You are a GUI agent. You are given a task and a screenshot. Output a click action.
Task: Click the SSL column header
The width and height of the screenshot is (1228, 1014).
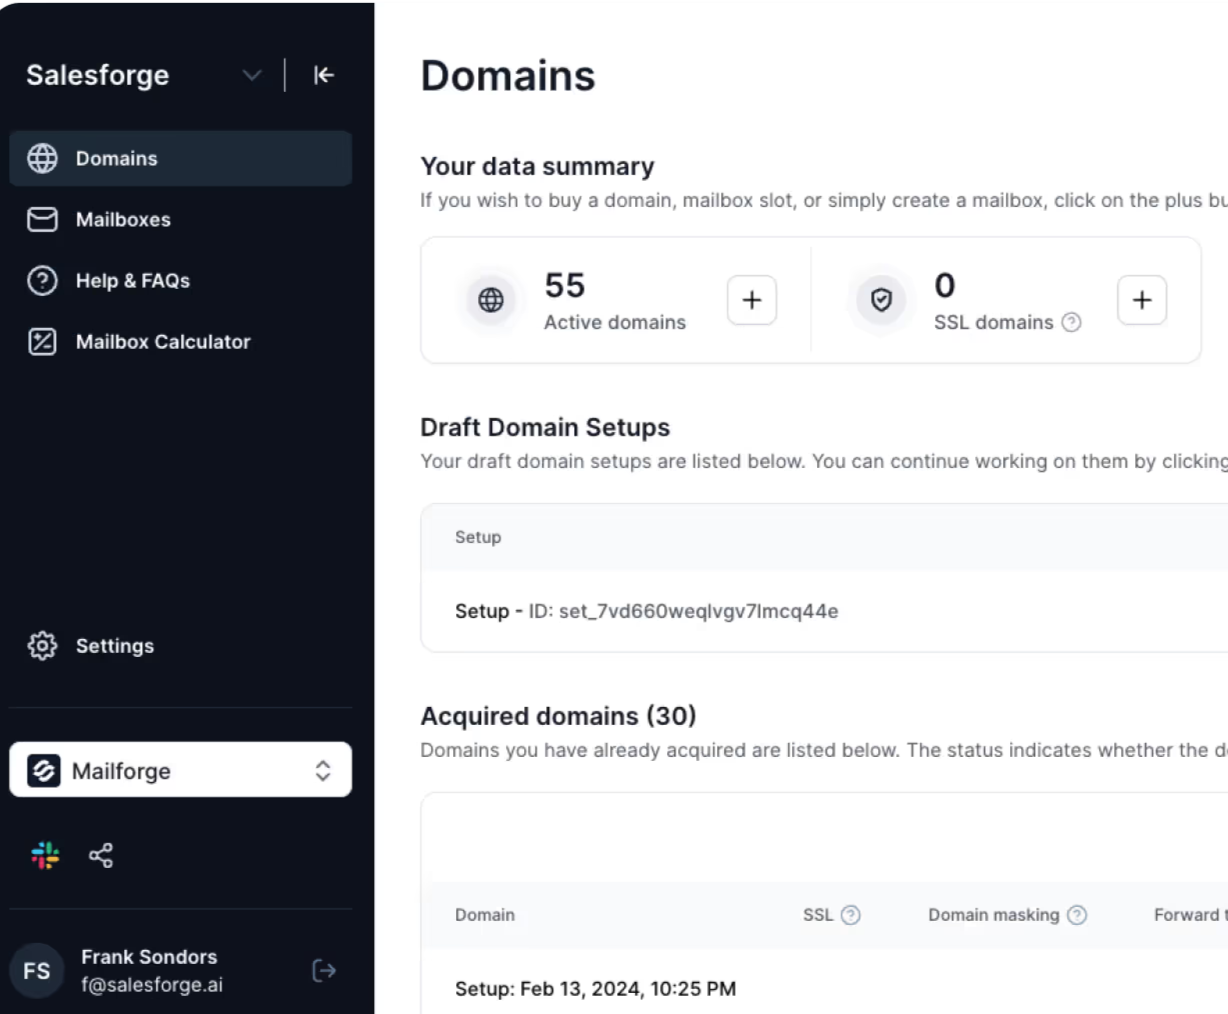[818, 915]
